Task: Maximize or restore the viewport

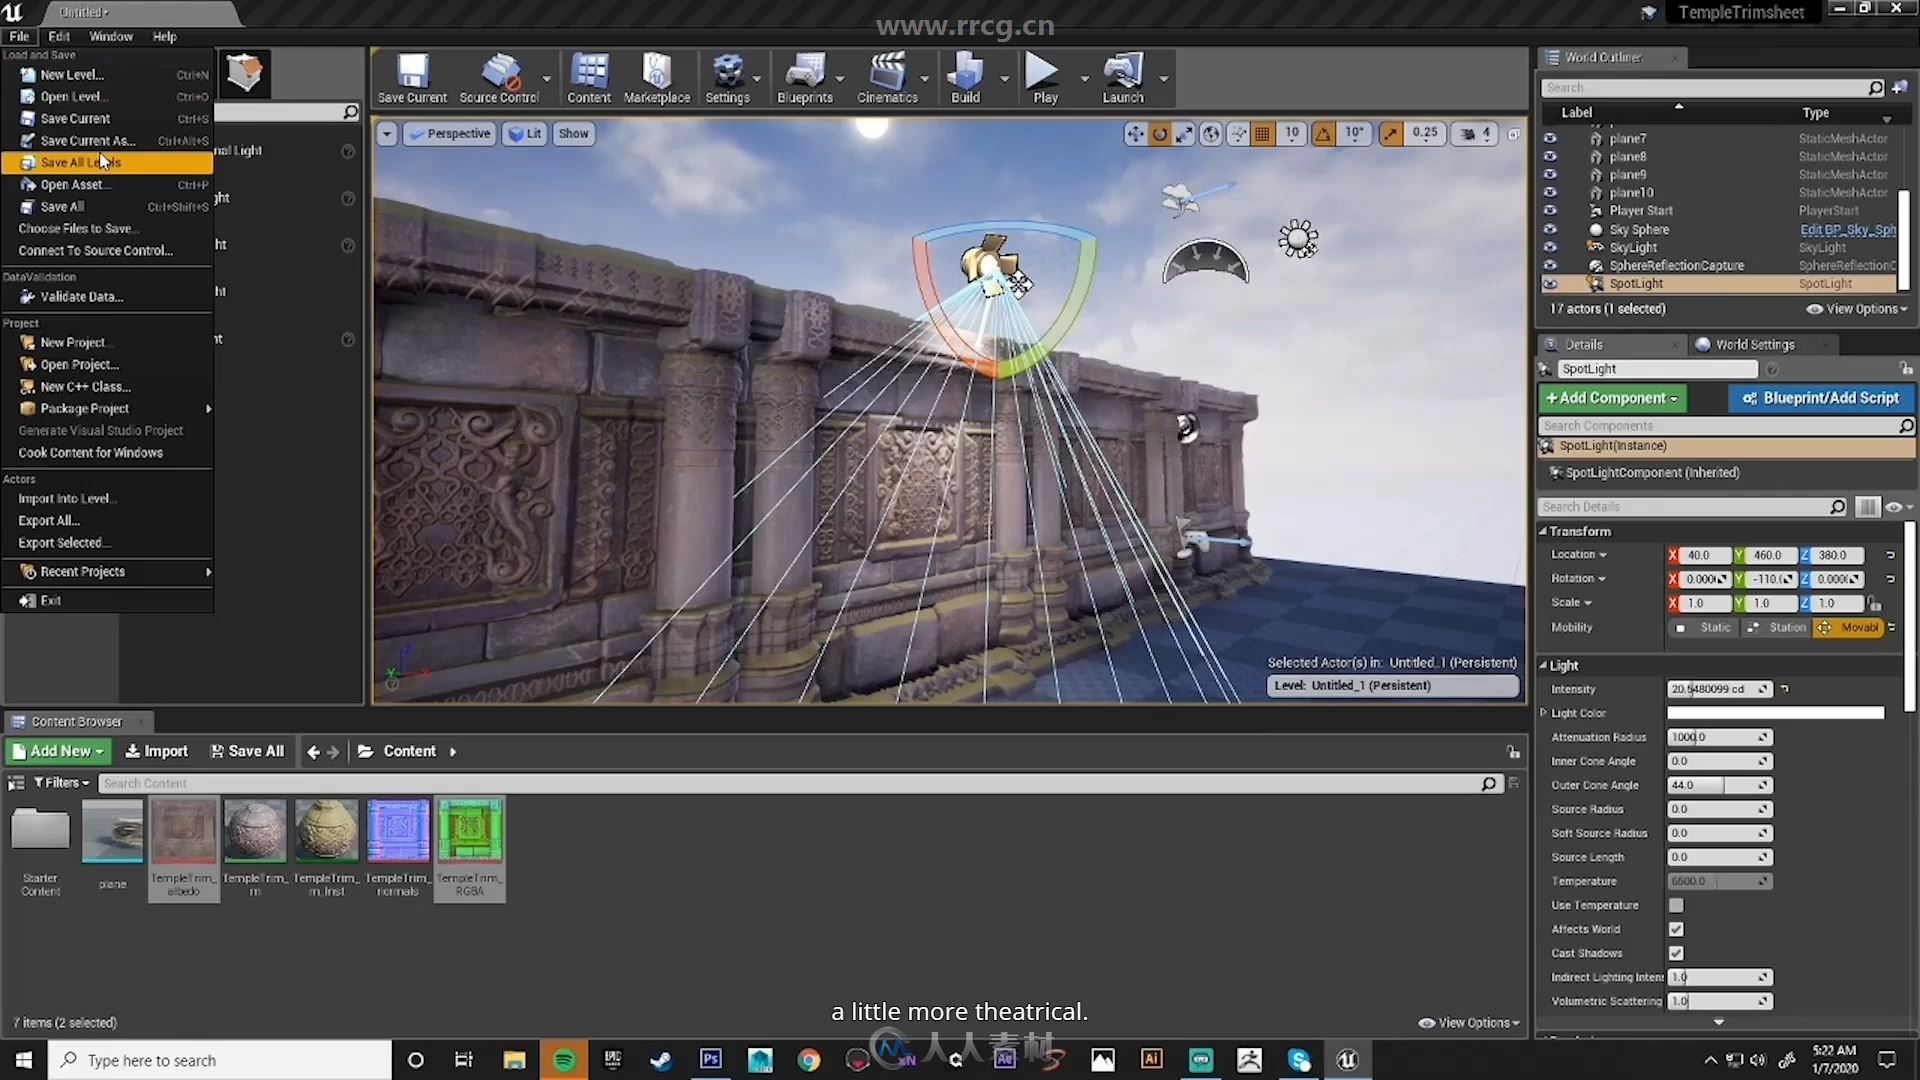Action: [x=1514, y=134]
